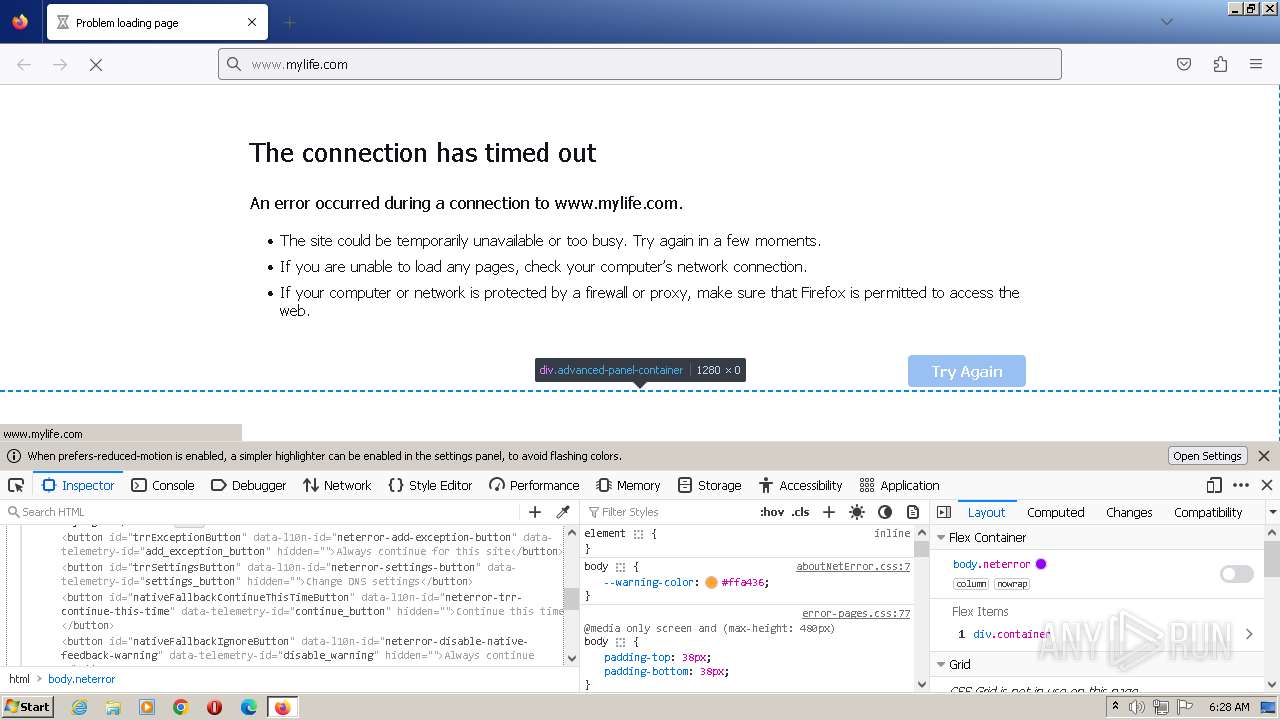The height and width of the screenshot is (720, 1280).
Task: Toggle light color scheme simulation
Action: pyautogui.click(x=857, y=512)
